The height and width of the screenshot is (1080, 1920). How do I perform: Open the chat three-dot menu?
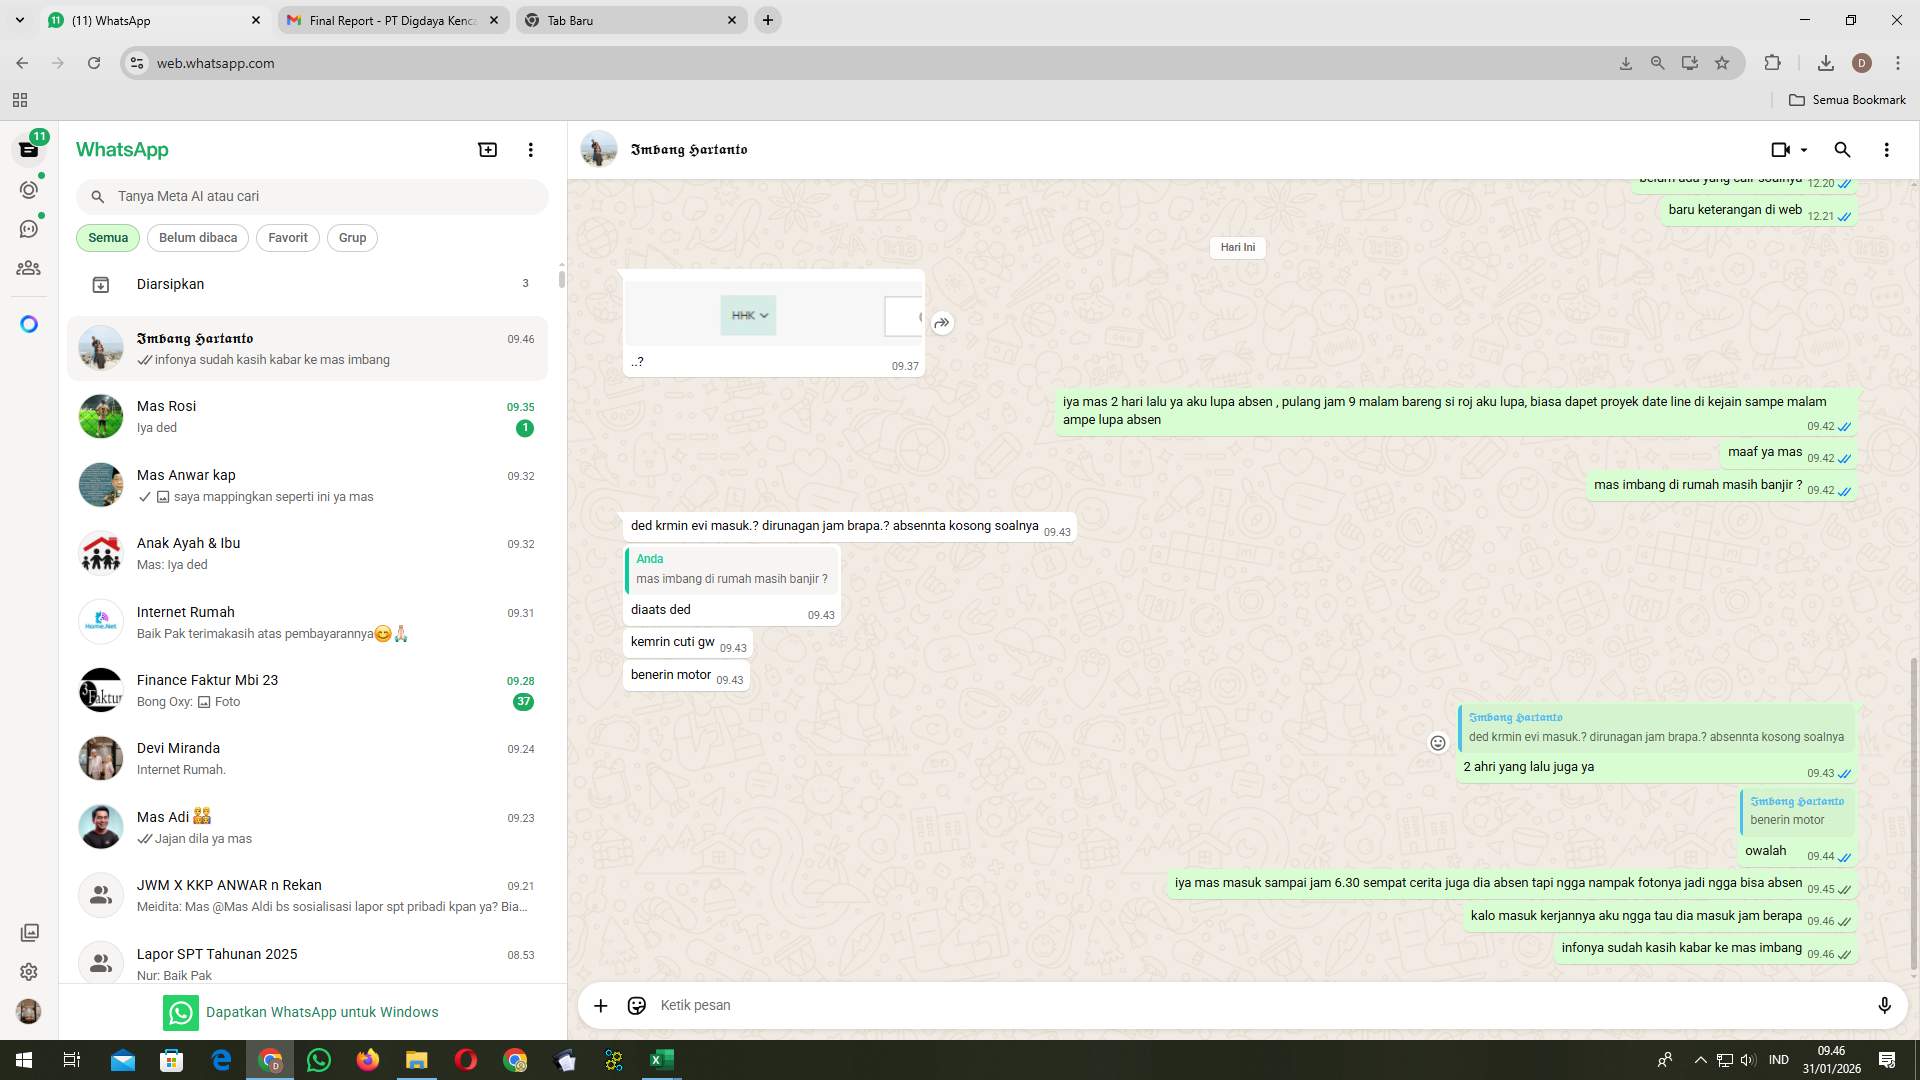[1887, 149]
